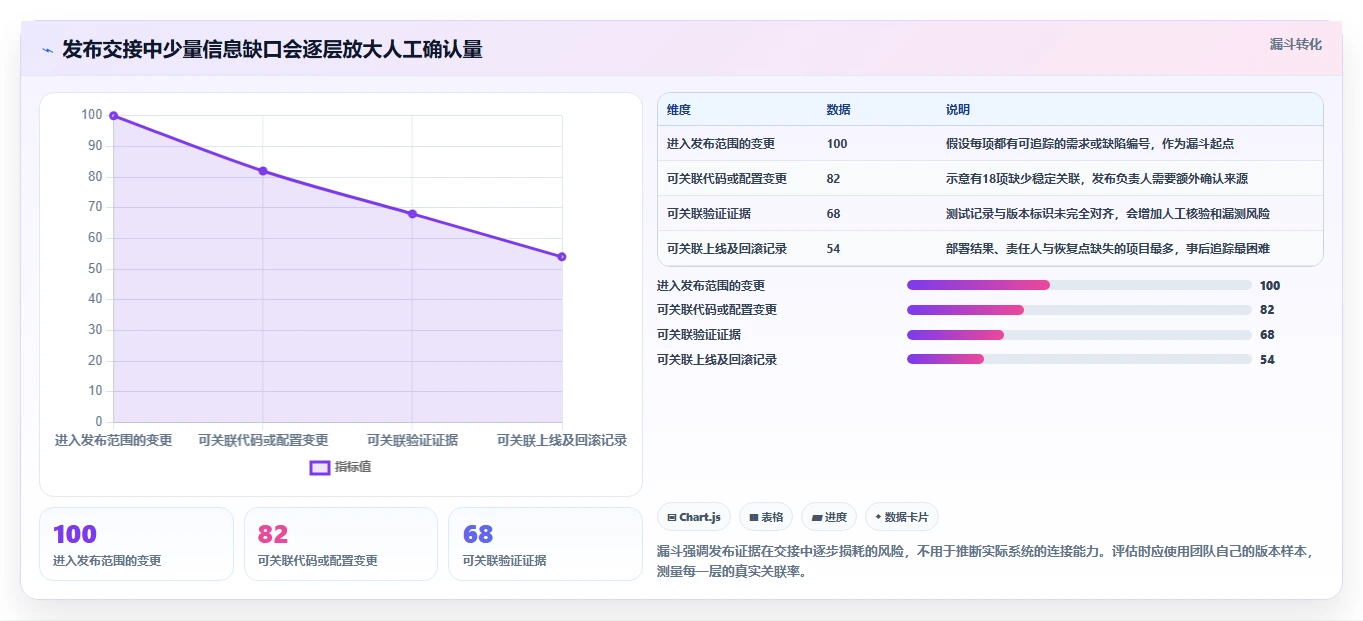Open the stat card showing 68
The width and height of the screenshot is (1363, 621).
[546, 544]
